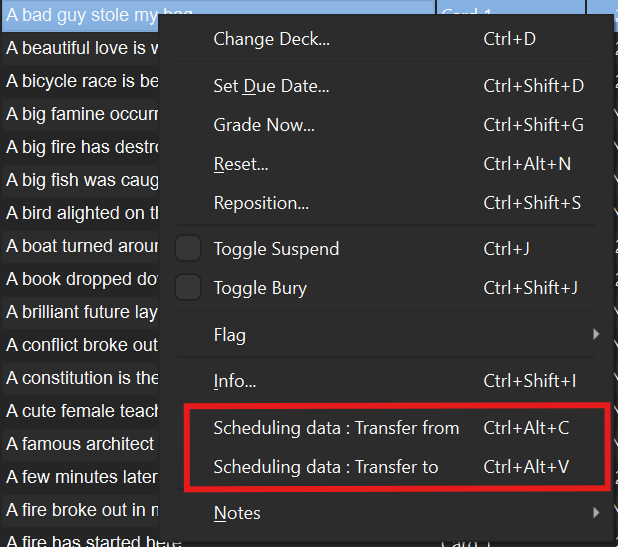Screen dimensions: 618x547
Task: Select the 'A bicycle race' card row
Action: click(x=82, y=81)
